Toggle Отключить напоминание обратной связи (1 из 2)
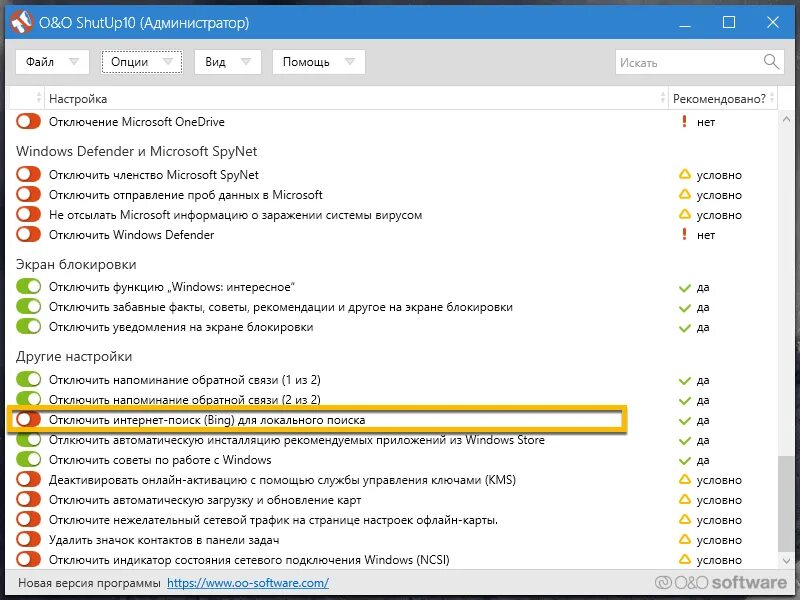The image size is (800, 600). (28, 380)
